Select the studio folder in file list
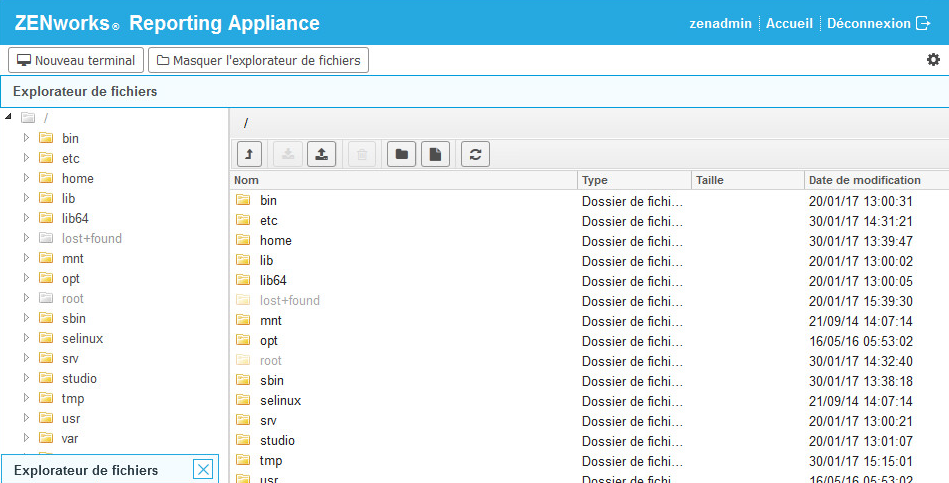The width and height of the screenshot is (949, 483). click(277, 440)
